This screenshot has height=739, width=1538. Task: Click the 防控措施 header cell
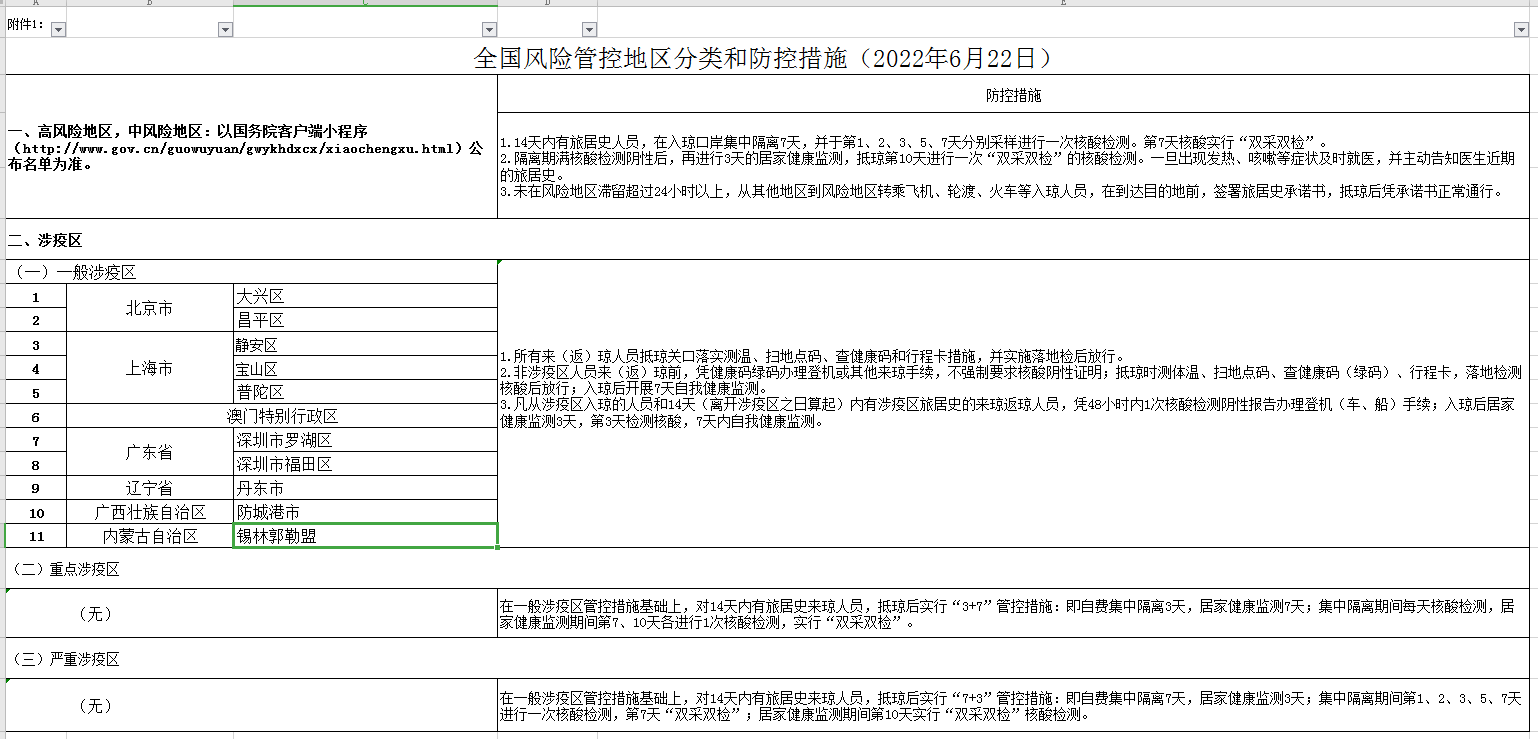point(1013,96)
